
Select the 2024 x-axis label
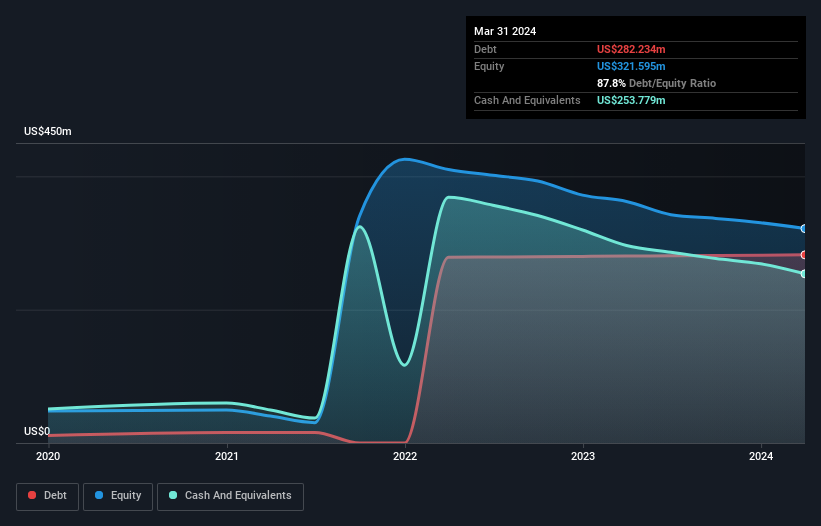(x=761, y=456)
